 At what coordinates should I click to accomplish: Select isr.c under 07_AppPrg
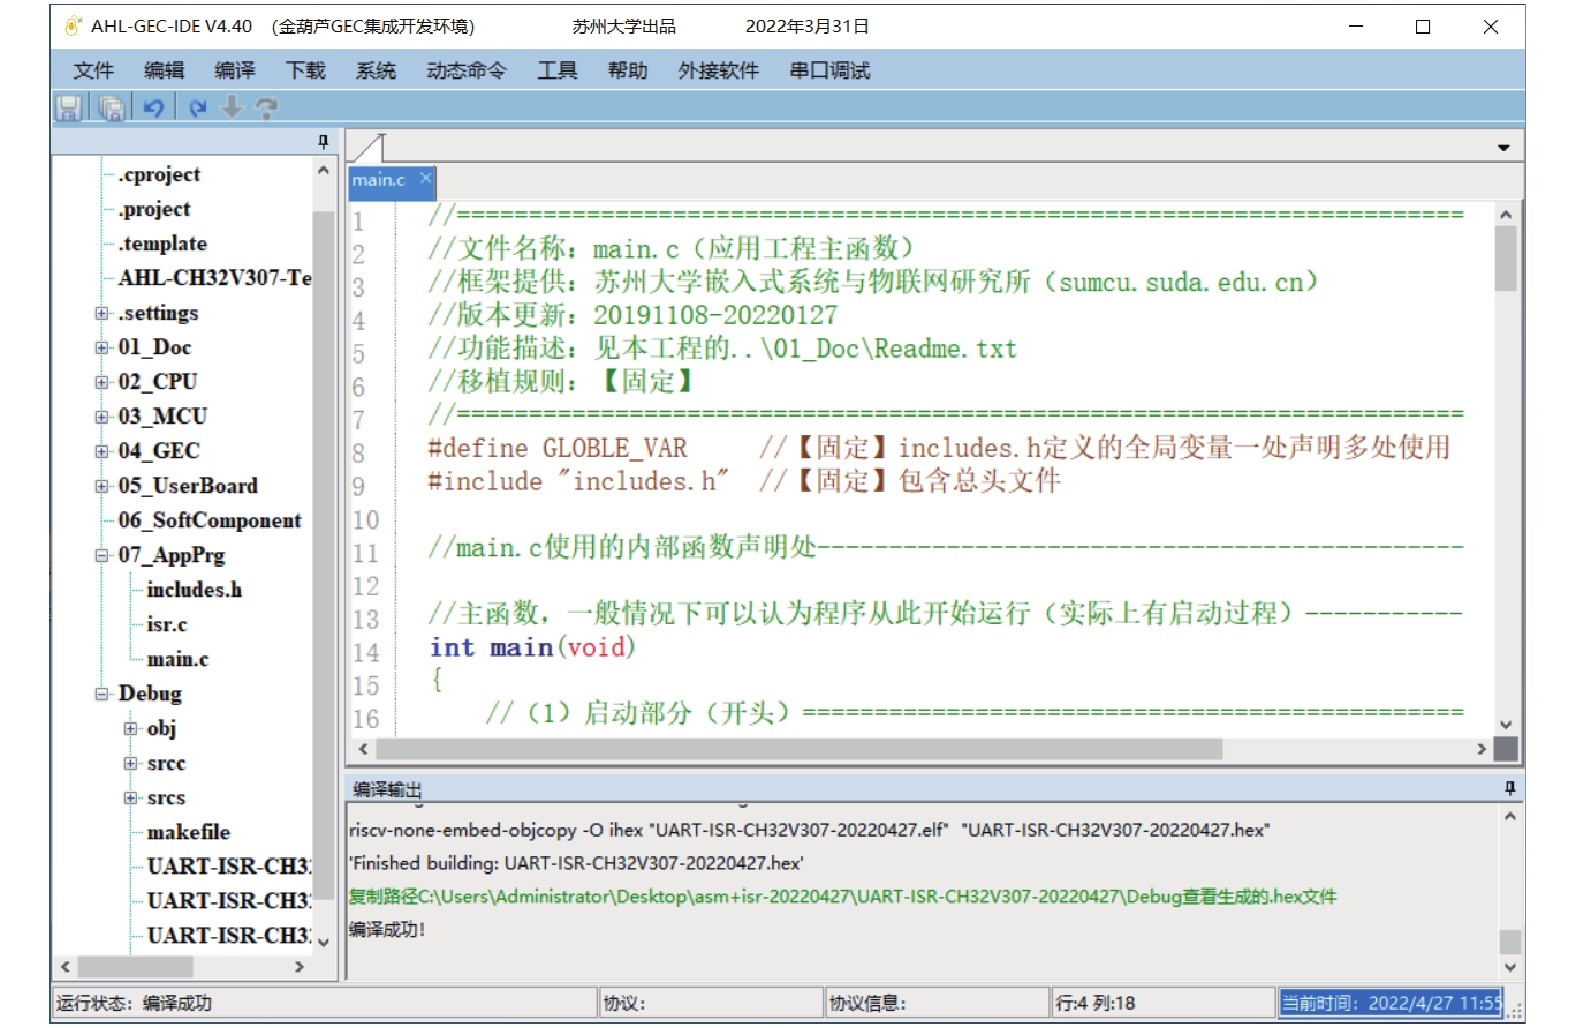coord(166,624)
